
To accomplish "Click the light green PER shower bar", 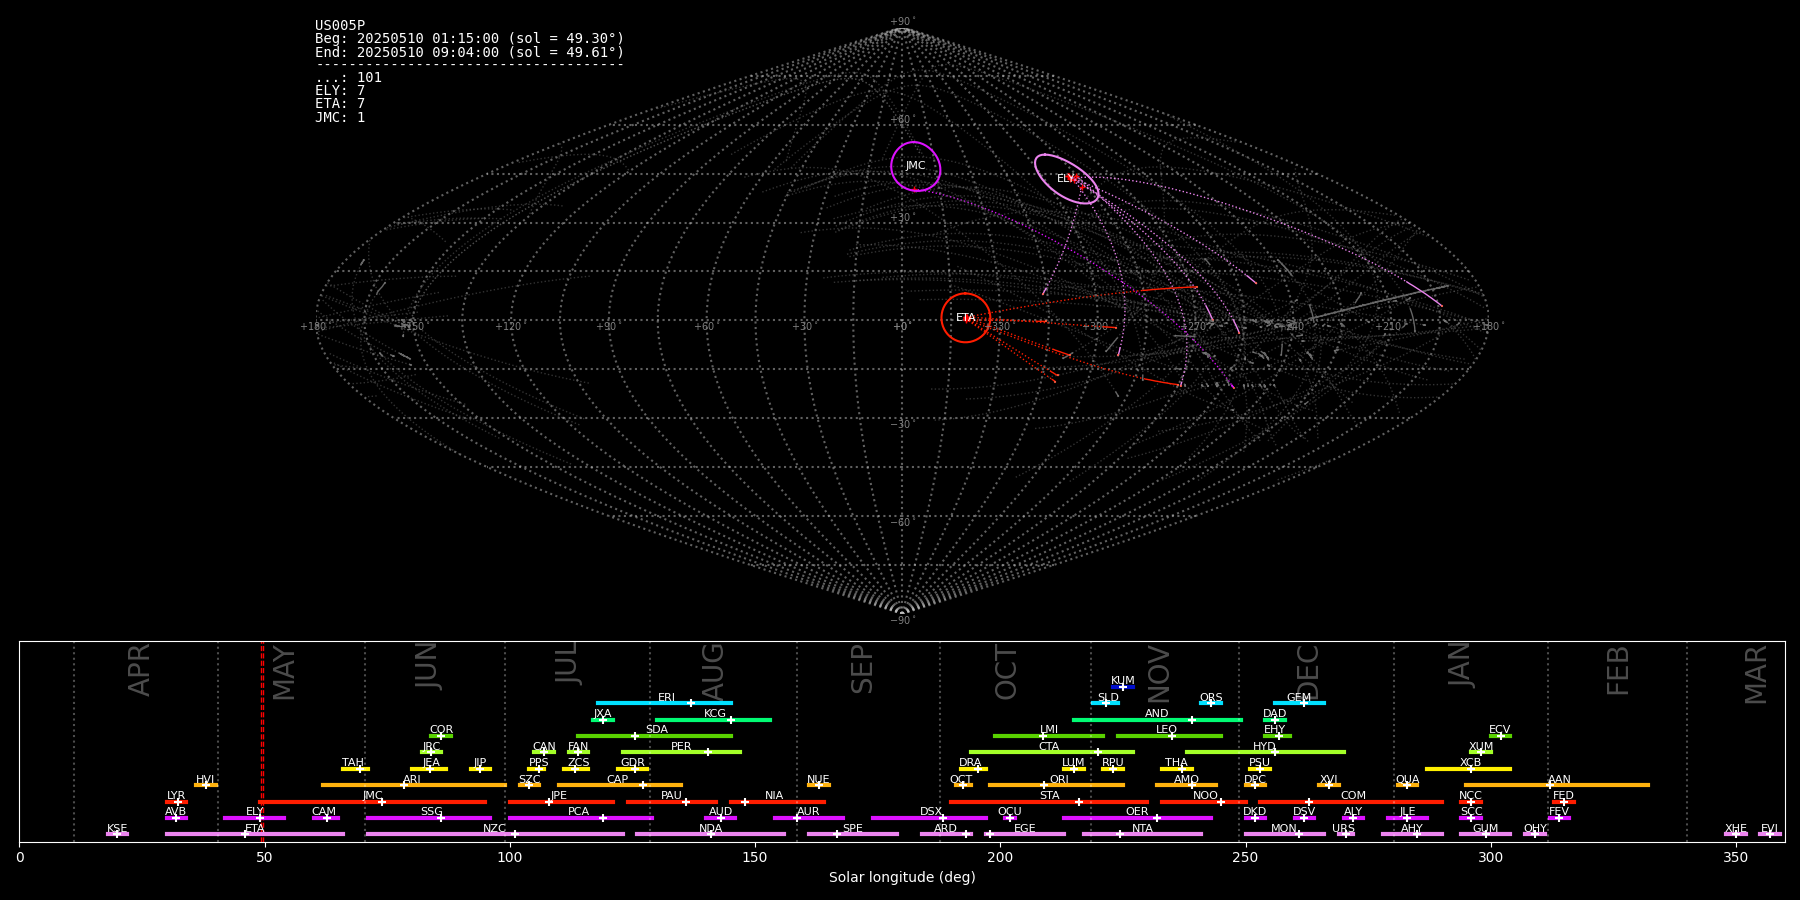I will point(681,752).
